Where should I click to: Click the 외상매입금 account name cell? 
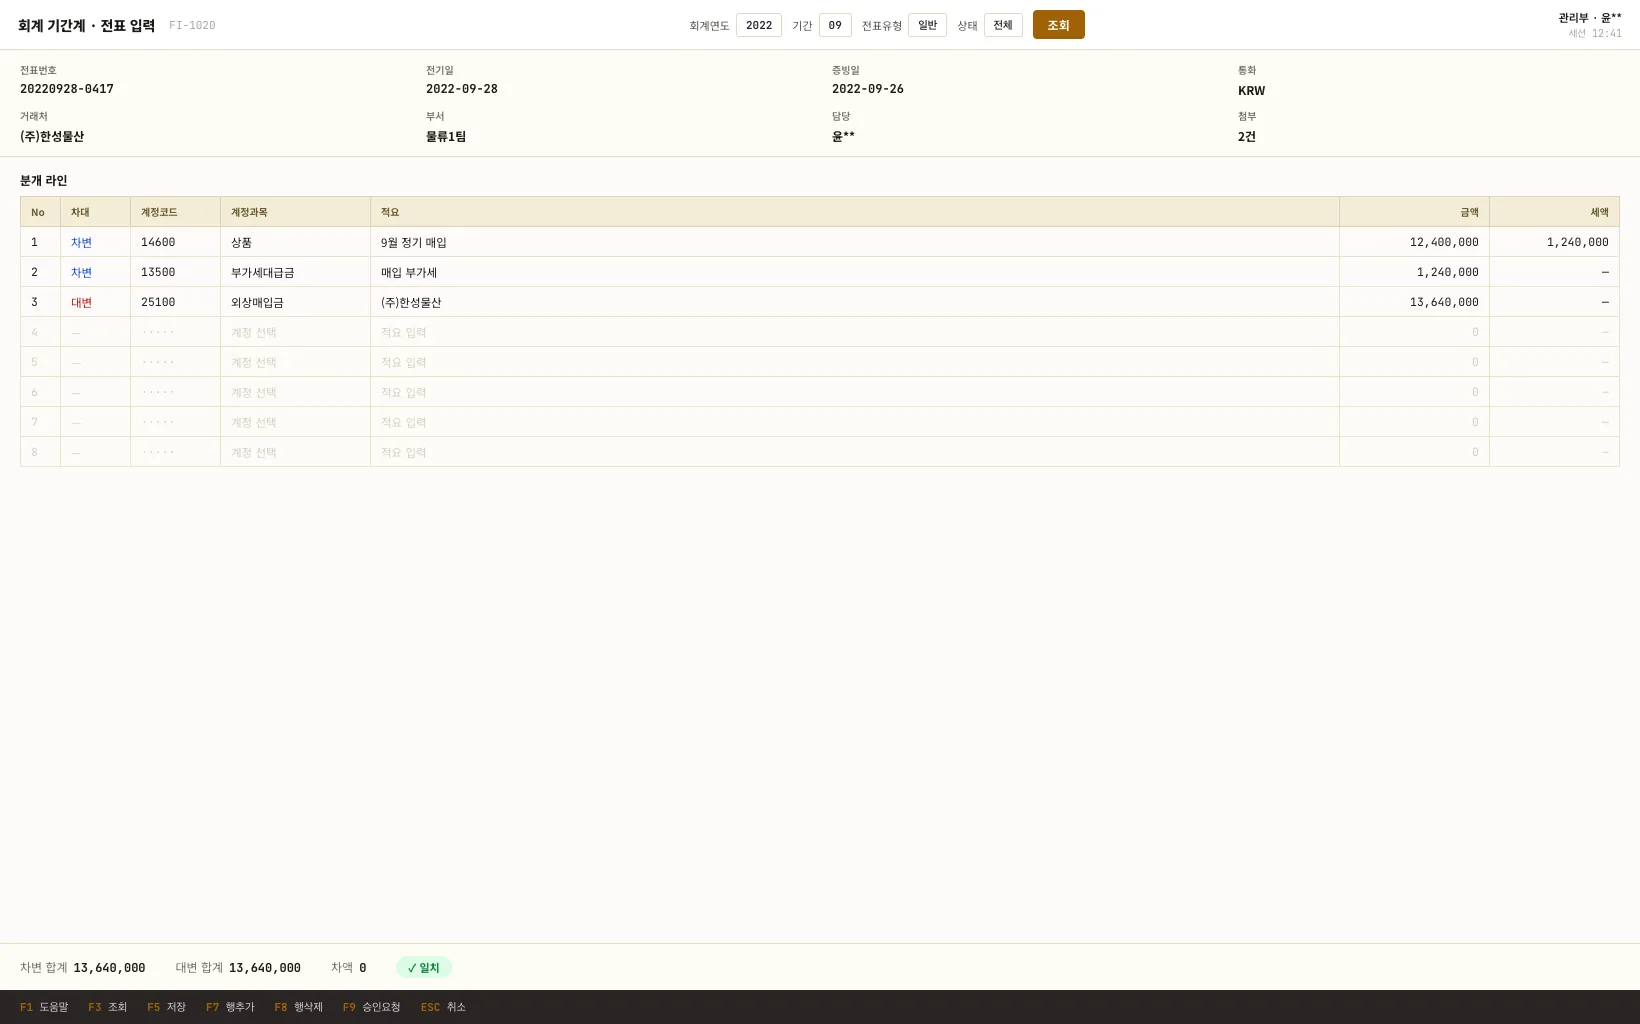295,302
